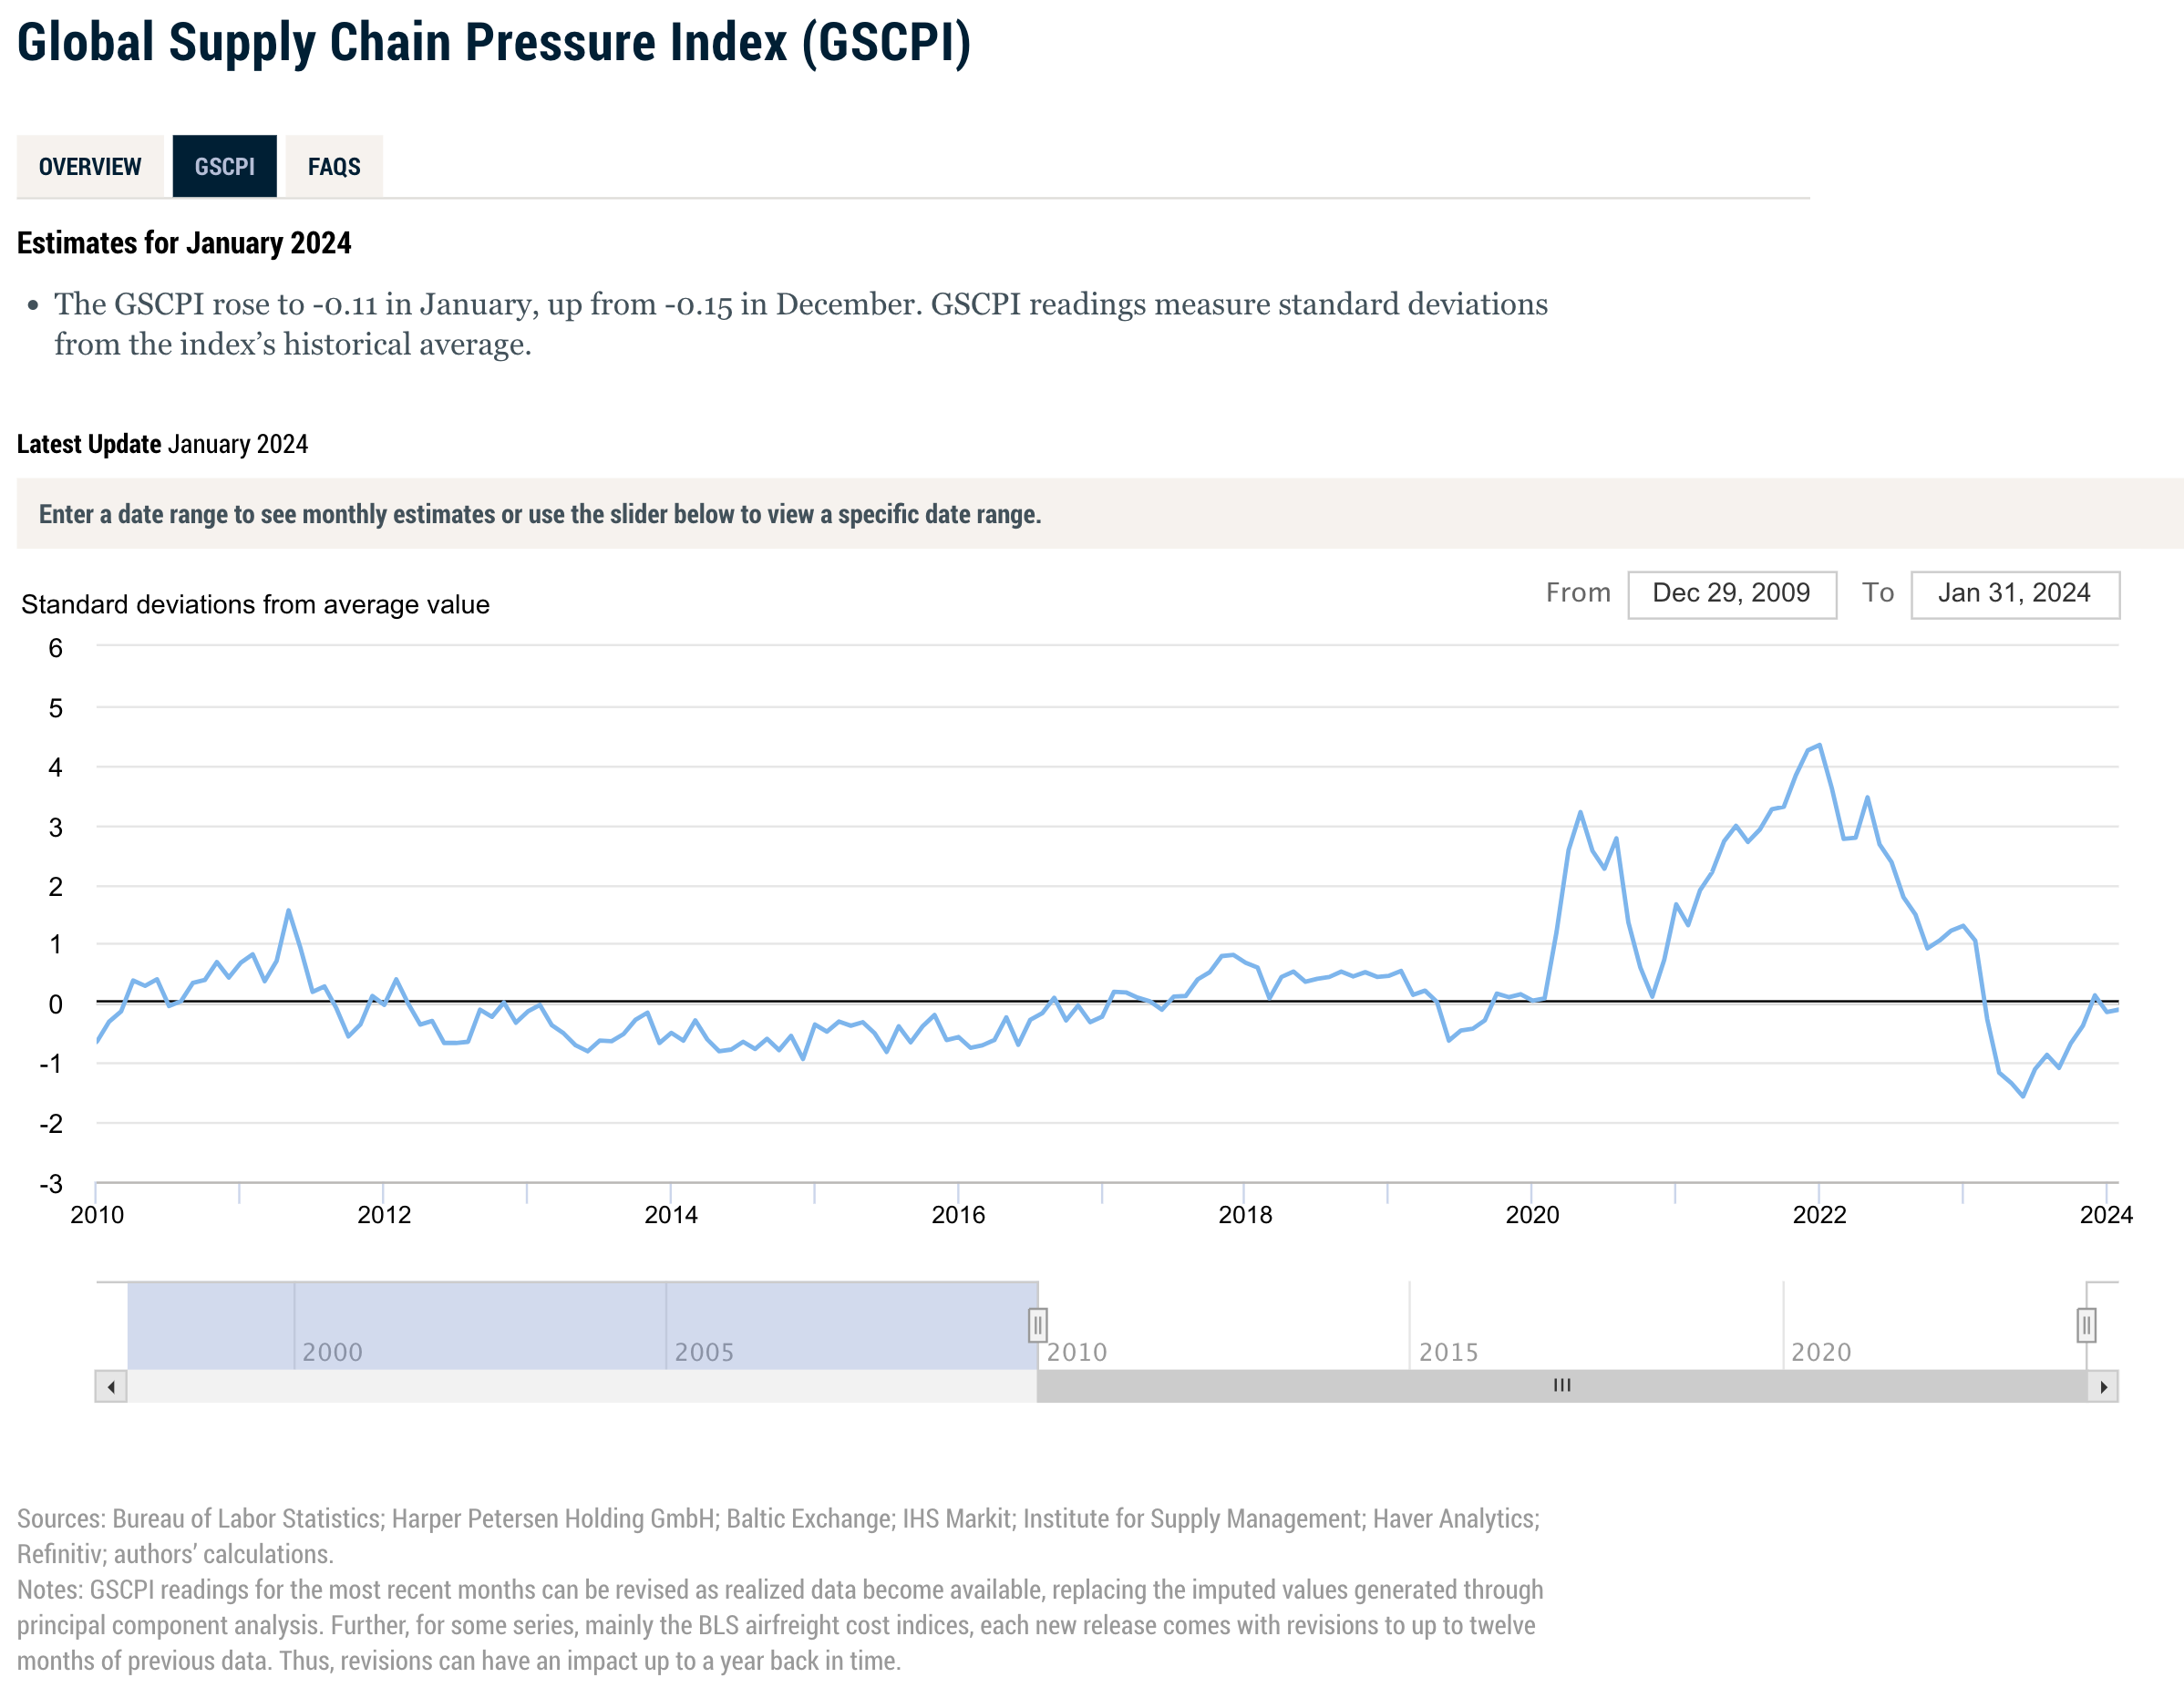Open the OVERVIEW tab
The image size is (2184, 1688).
point(90,166)
